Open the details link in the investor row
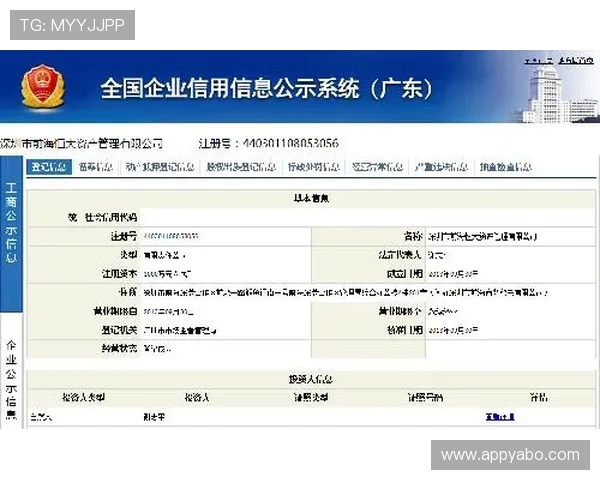The width and height of the screenshot is (600, 480). 500,417
